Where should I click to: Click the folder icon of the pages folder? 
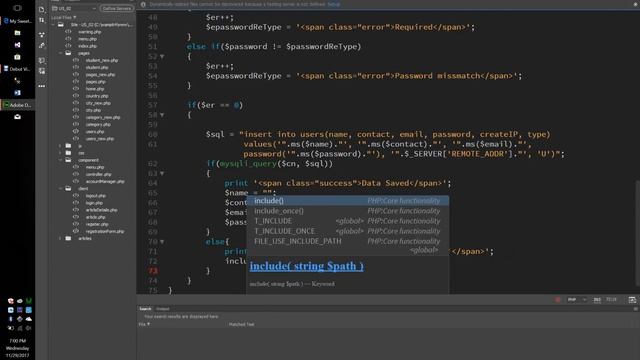(x=68, y=53)
